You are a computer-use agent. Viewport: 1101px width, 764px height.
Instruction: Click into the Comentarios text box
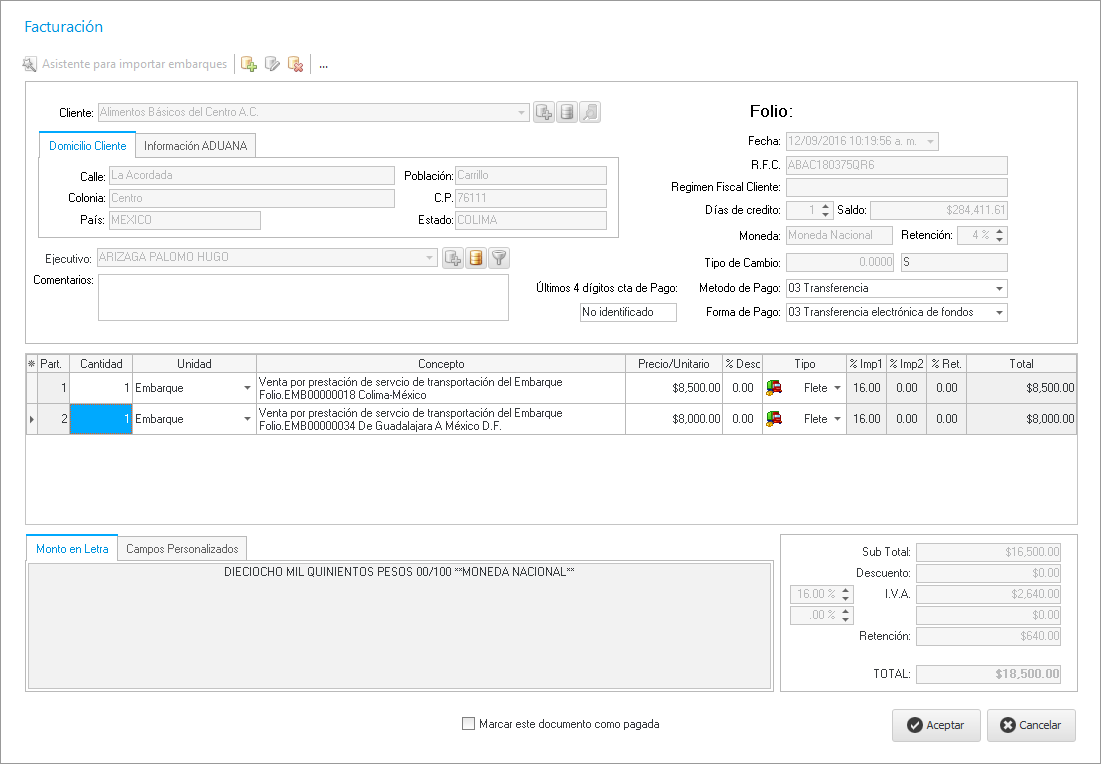pos(303,297)
